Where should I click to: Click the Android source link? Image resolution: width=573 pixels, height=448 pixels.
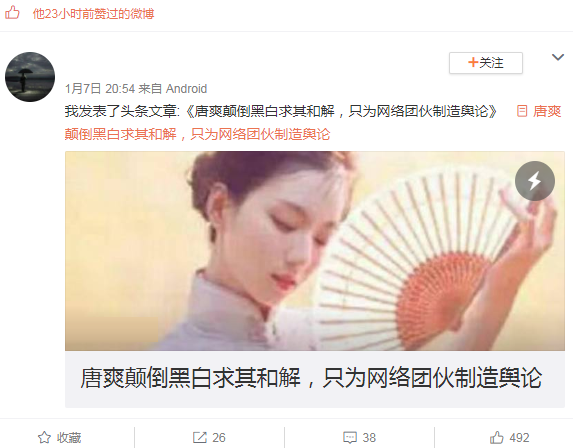(x=186, y=88)
